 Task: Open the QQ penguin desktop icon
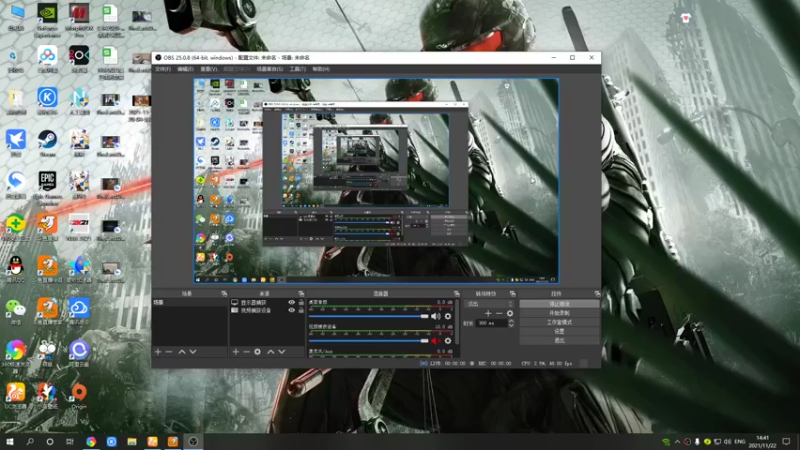[16, 269]
